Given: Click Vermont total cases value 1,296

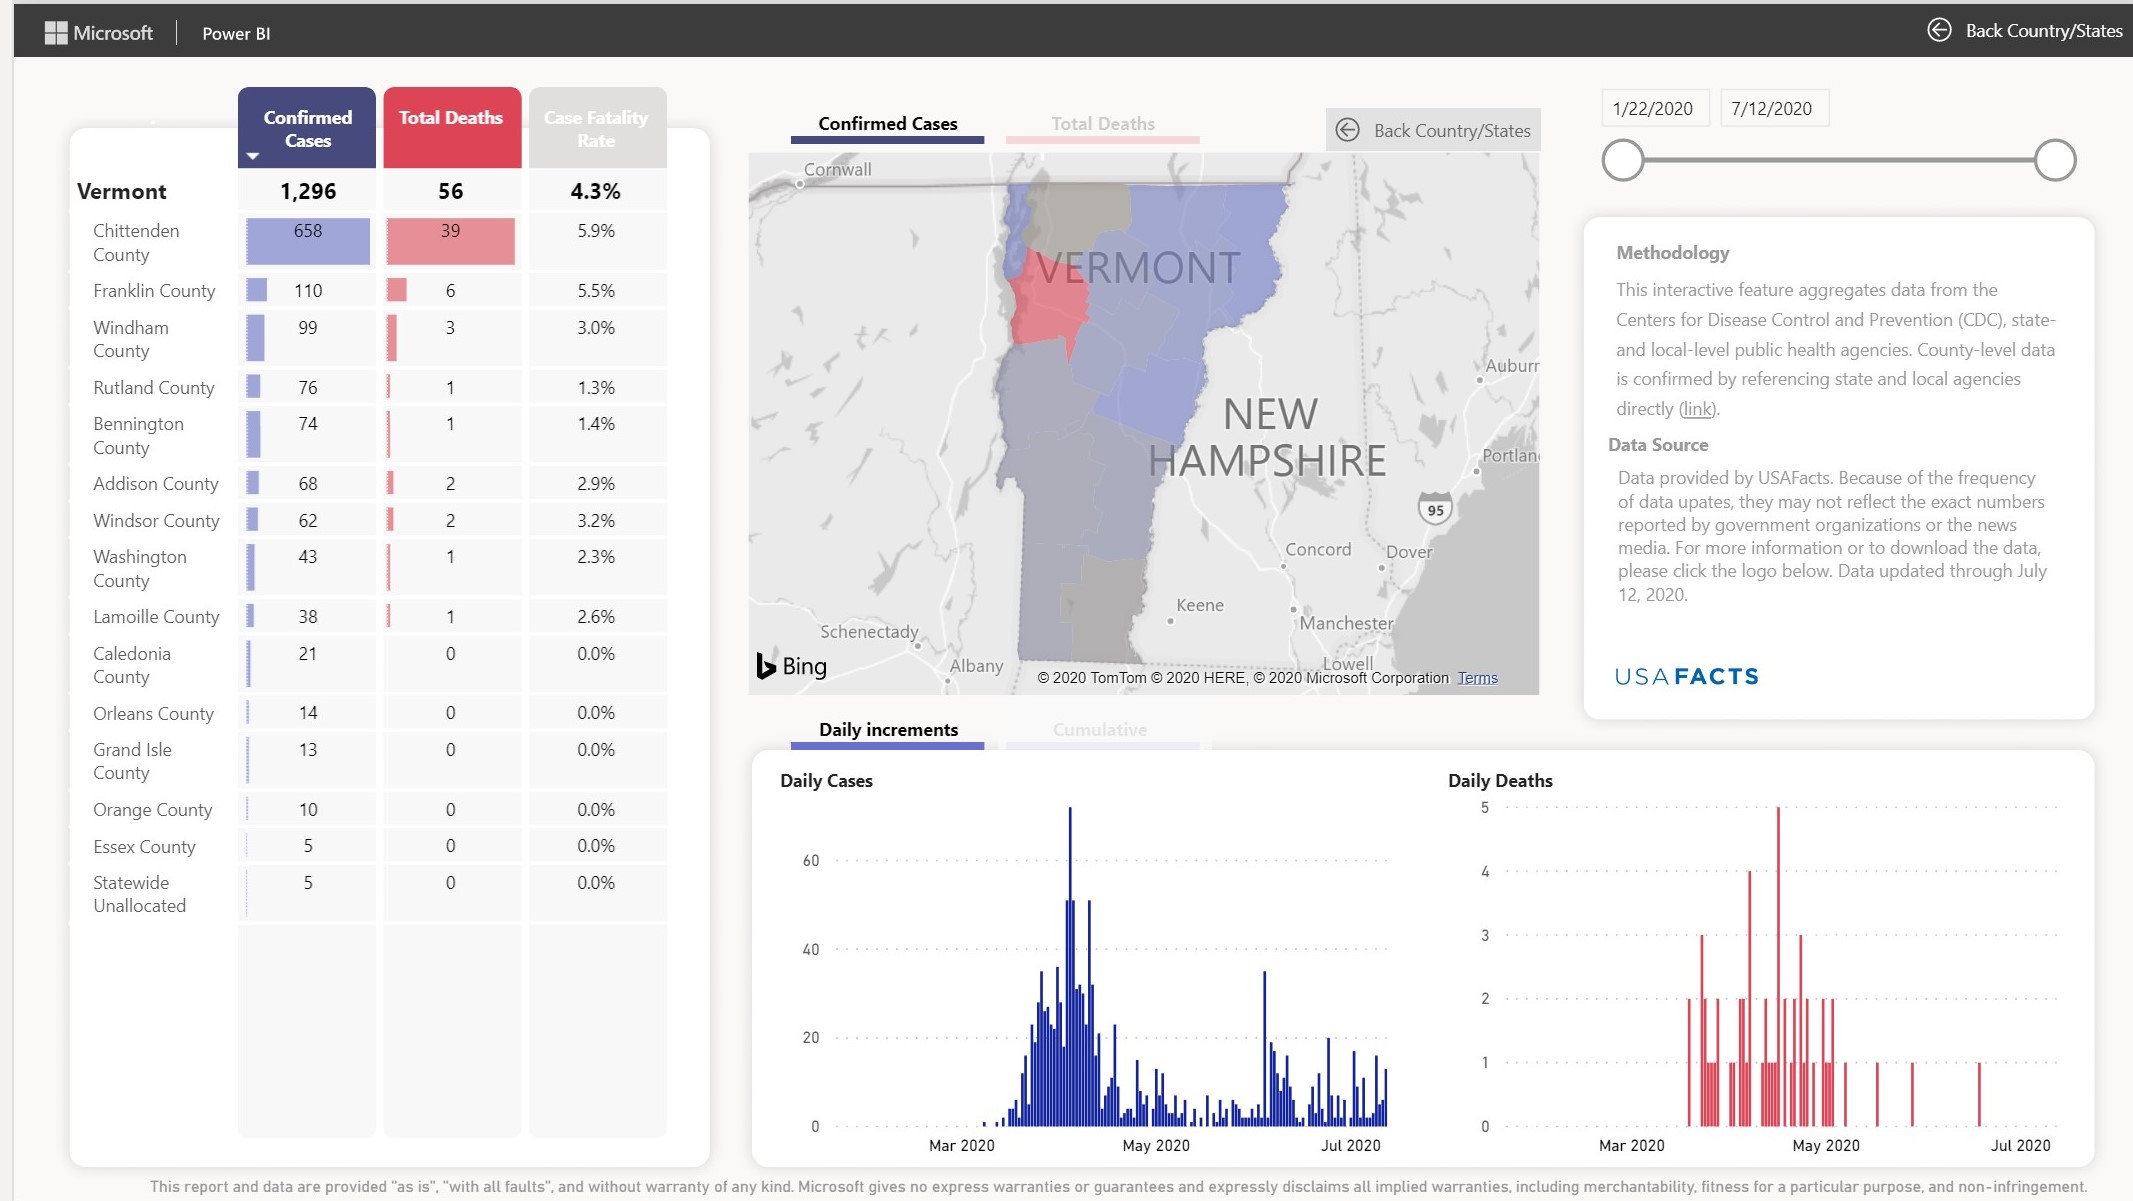Looking at the screenshot, I should (x=308, y=191).
